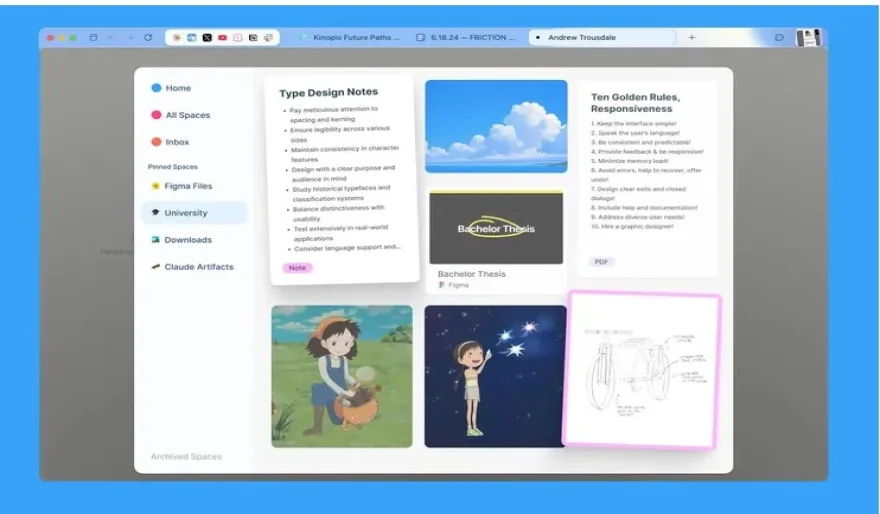Click the Bachelor Thesis caption text
Viewport: 880px width, 514px height.
coord(471,274)
